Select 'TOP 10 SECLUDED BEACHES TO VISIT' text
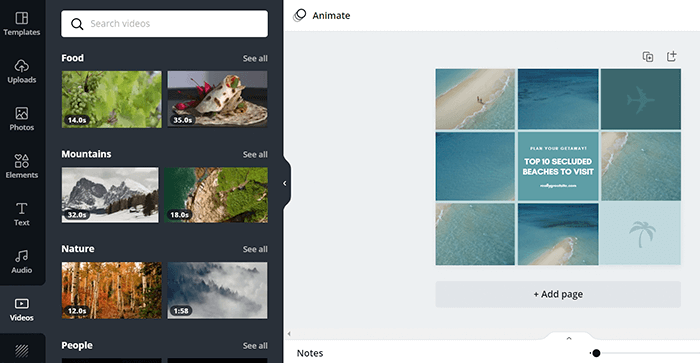 tap(558, 167)
